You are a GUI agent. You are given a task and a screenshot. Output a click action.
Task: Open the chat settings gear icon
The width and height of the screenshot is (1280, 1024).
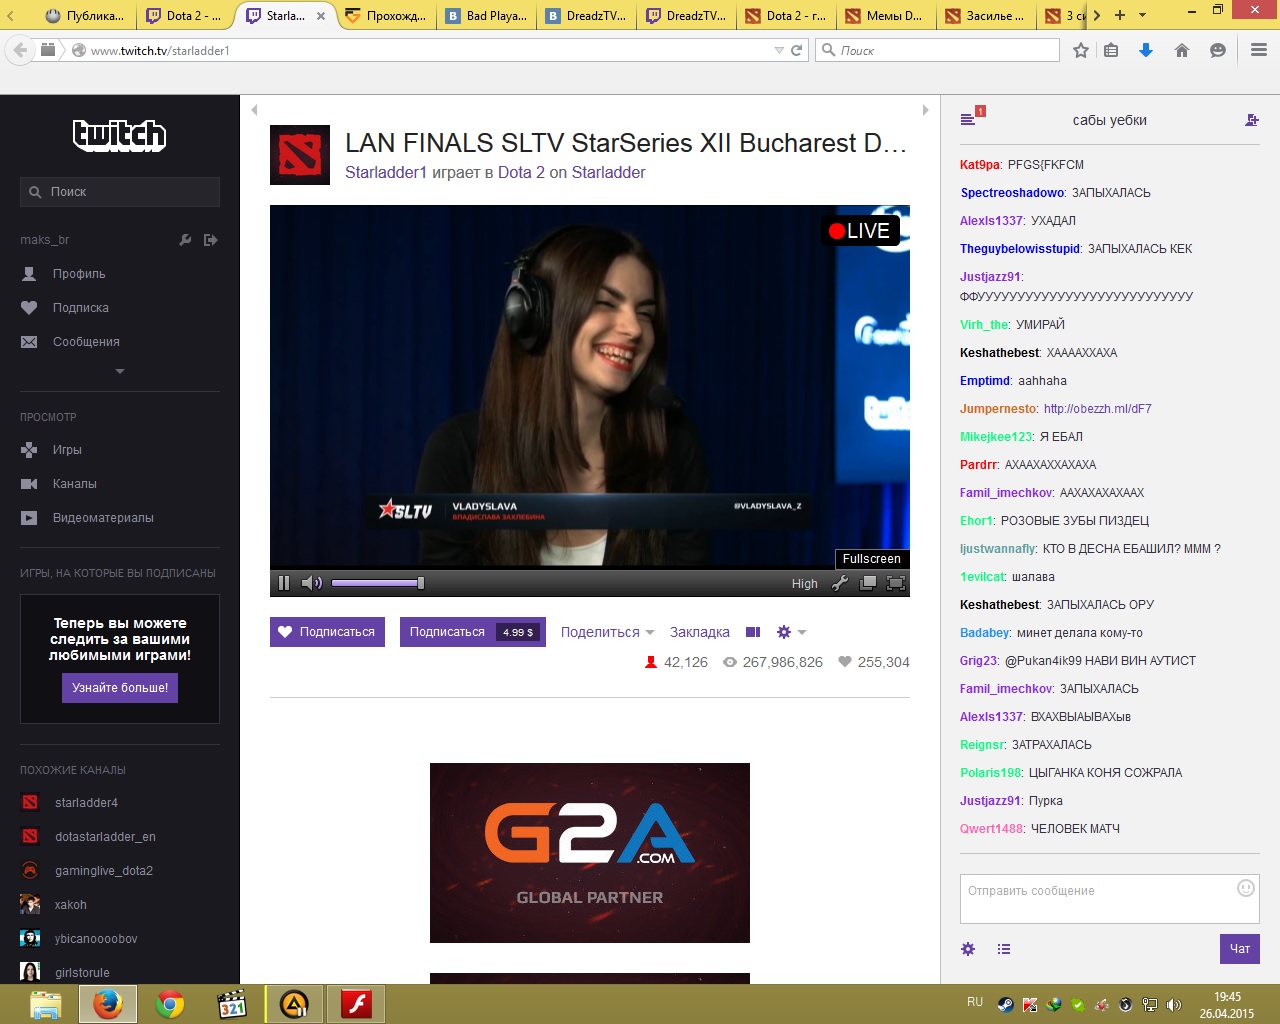(x=968, y=949)
